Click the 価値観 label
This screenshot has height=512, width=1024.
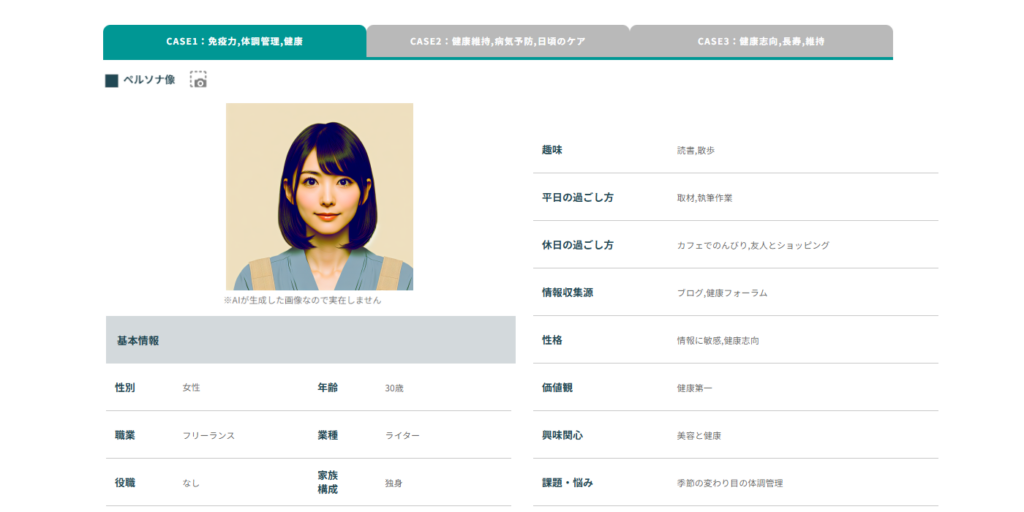click(x=557, y=387)
